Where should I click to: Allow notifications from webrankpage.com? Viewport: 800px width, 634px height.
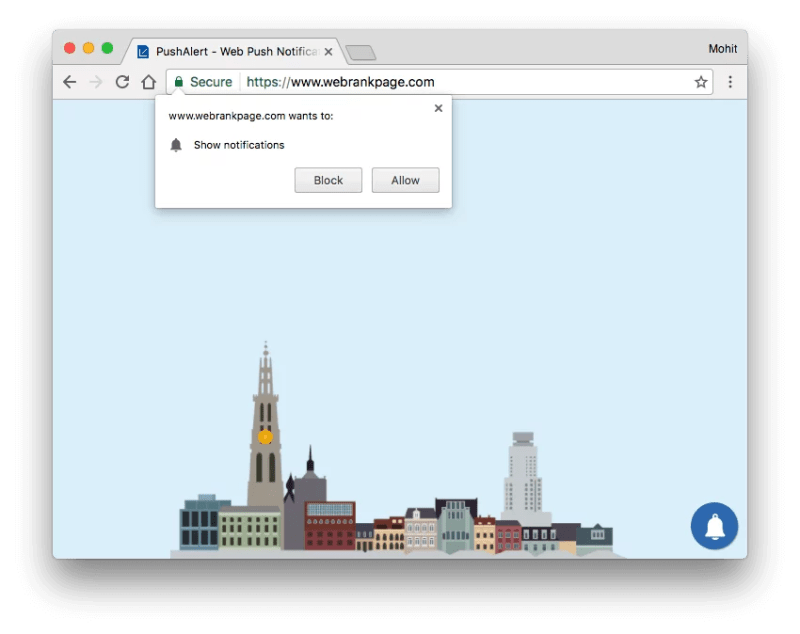pyautogui.click(x=405, y=180)
